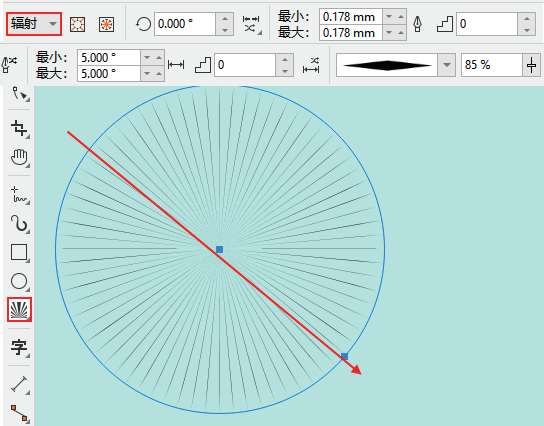
Task: Increase the rotation angle value
Action: [224, 18]
